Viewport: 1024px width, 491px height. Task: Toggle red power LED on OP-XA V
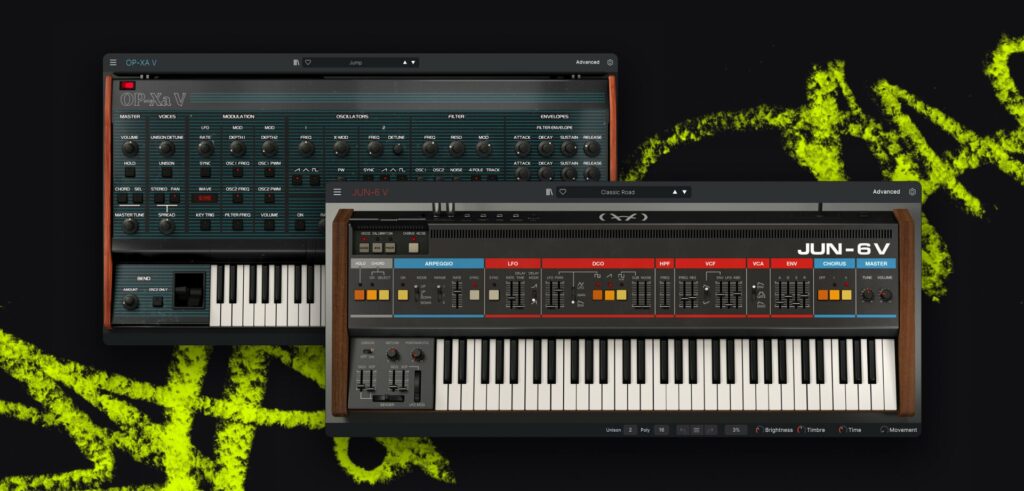(127, 85)
